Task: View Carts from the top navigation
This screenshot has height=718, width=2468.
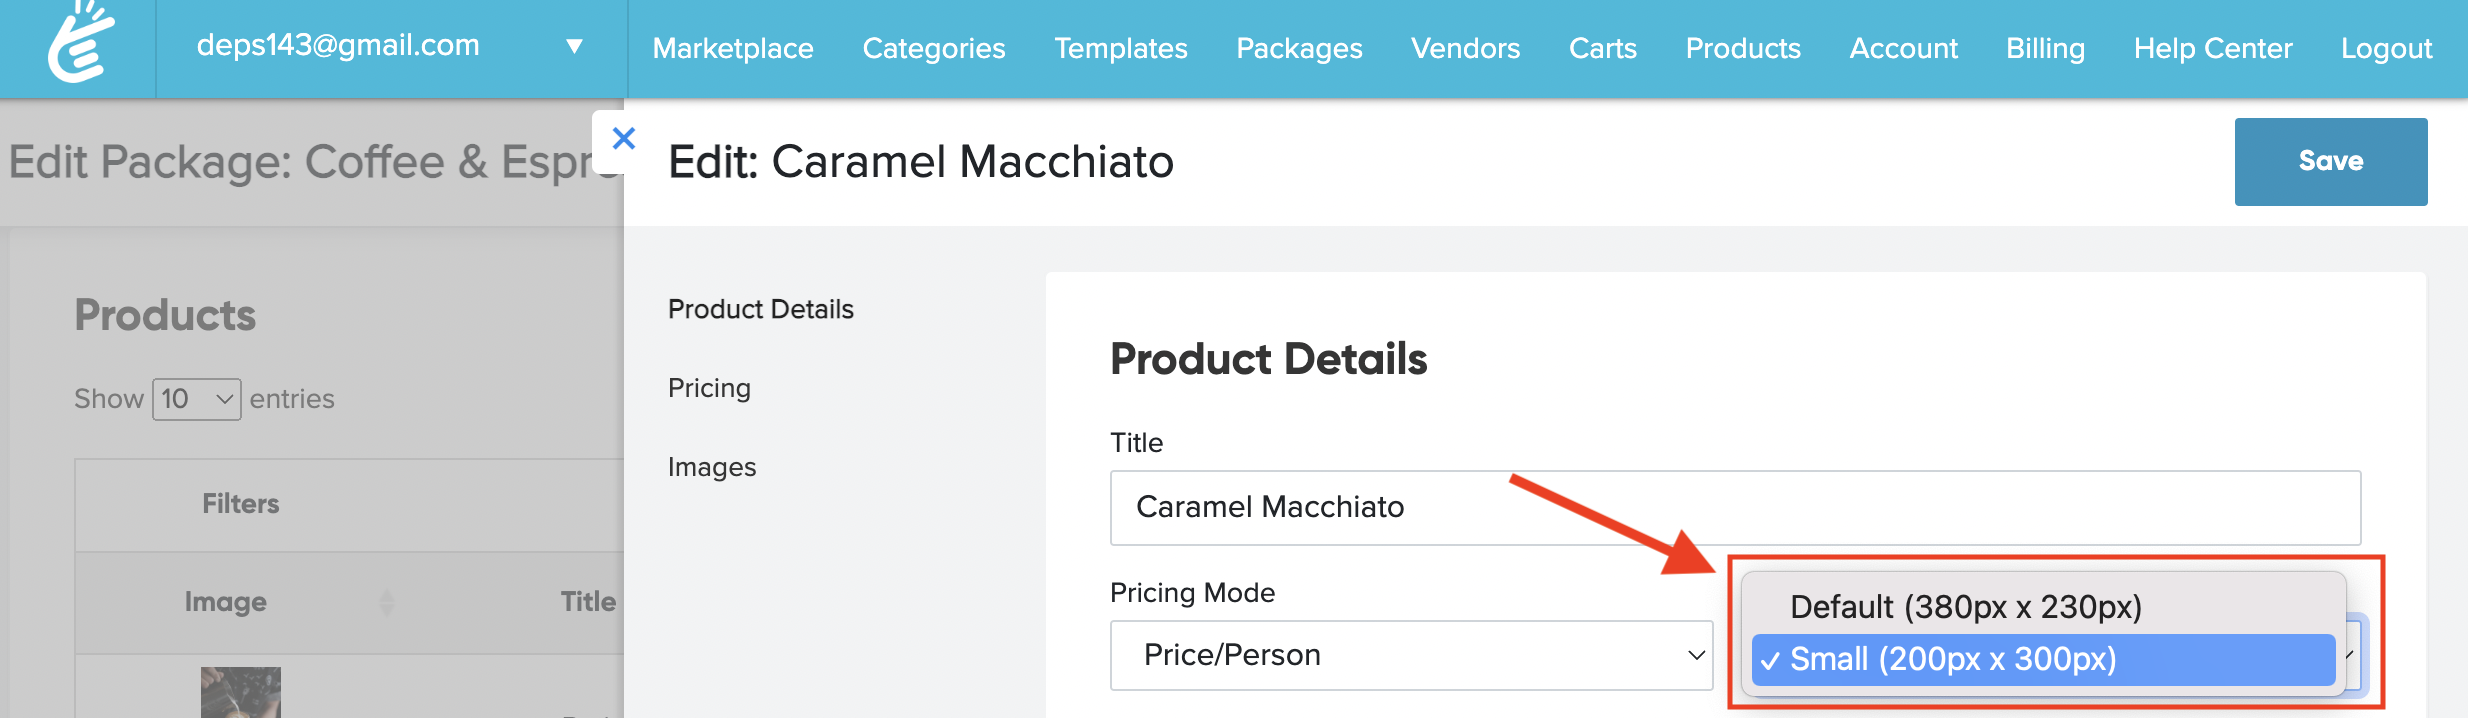Action: pyautogui.click(x=1602, y=48)
